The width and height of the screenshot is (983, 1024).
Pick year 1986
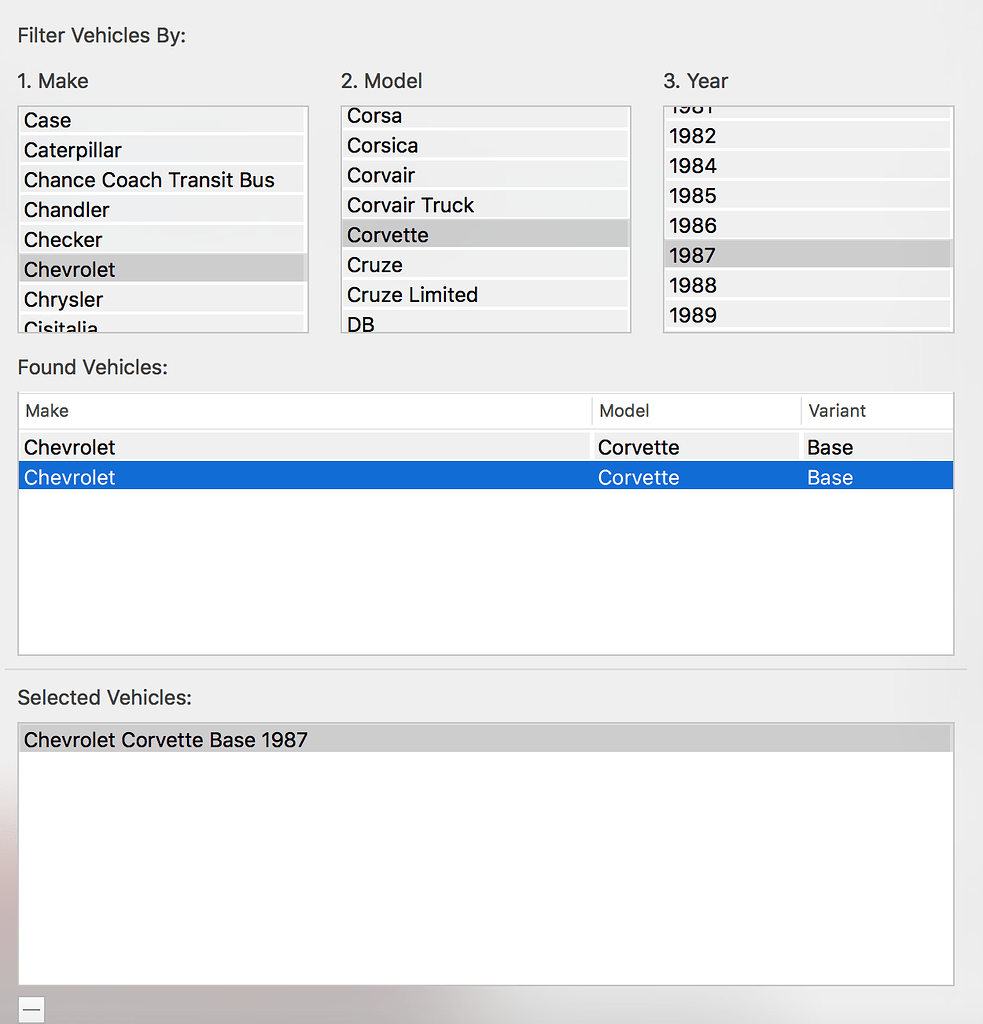[x=808, y=226]
